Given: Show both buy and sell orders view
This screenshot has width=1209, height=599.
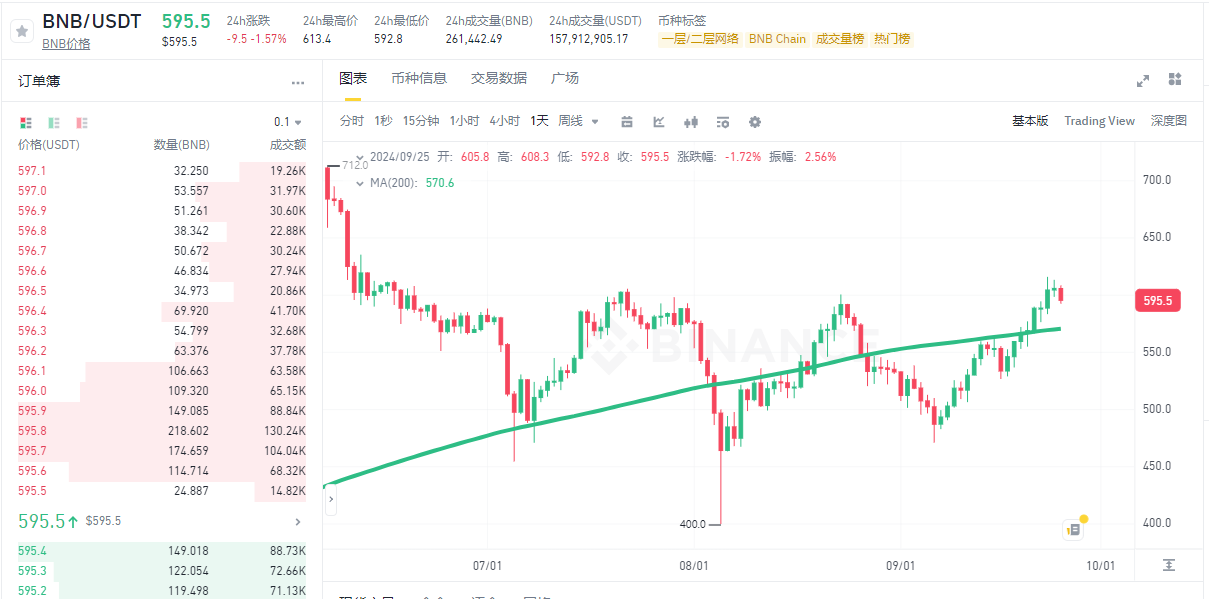Looking at the screenshot, I should 26,122.
